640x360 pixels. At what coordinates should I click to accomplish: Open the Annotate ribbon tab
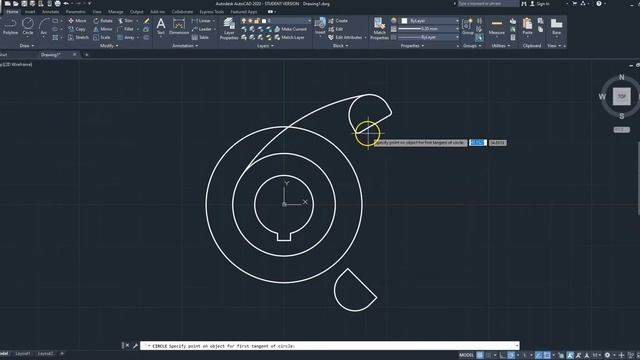click(x=50, y=12)
